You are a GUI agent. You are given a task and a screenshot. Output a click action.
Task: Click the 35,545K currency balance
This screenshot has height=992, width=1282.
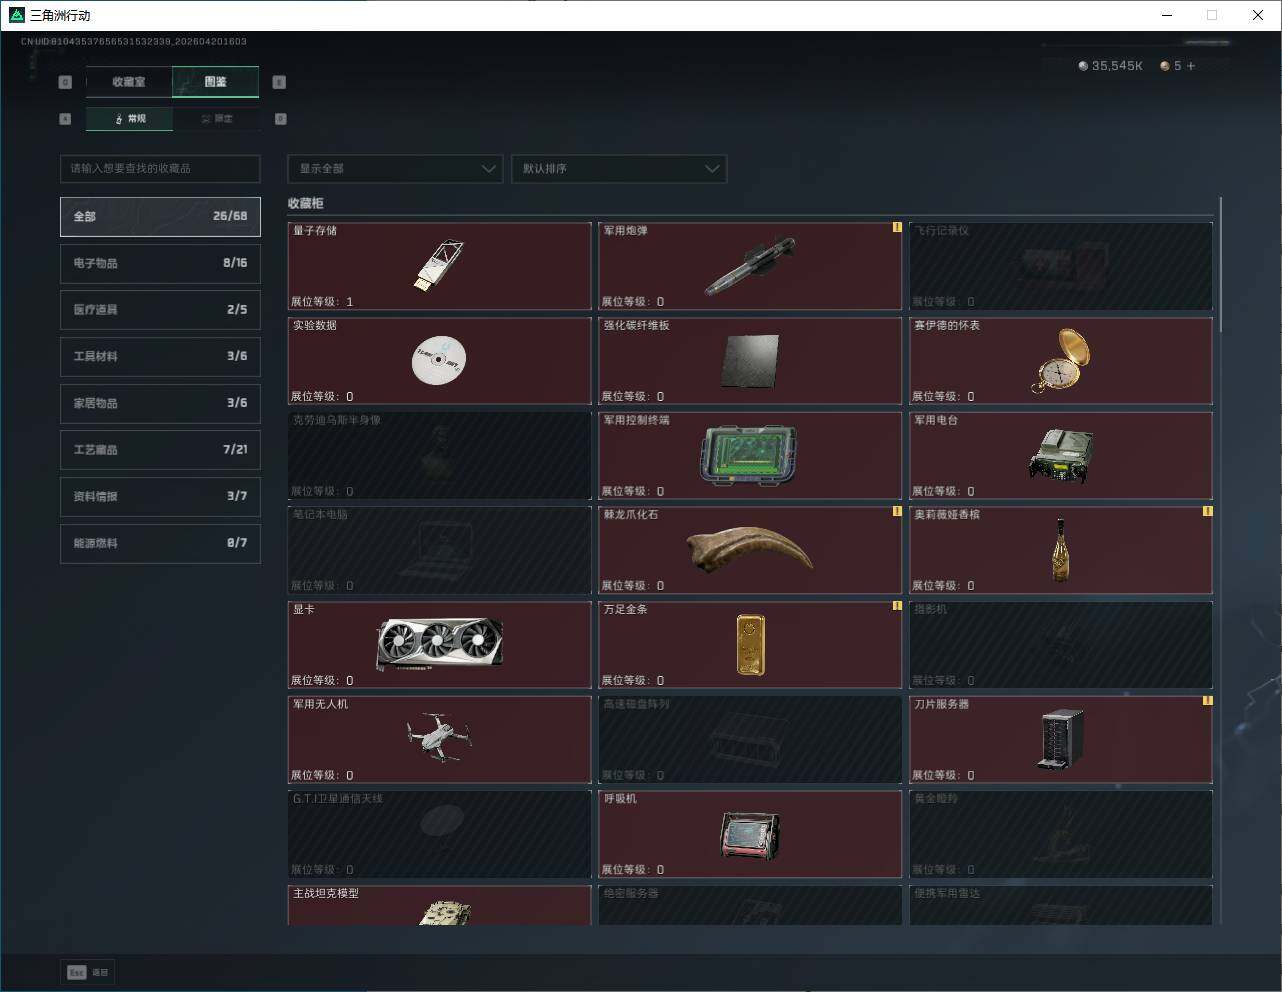point(1117,66)
